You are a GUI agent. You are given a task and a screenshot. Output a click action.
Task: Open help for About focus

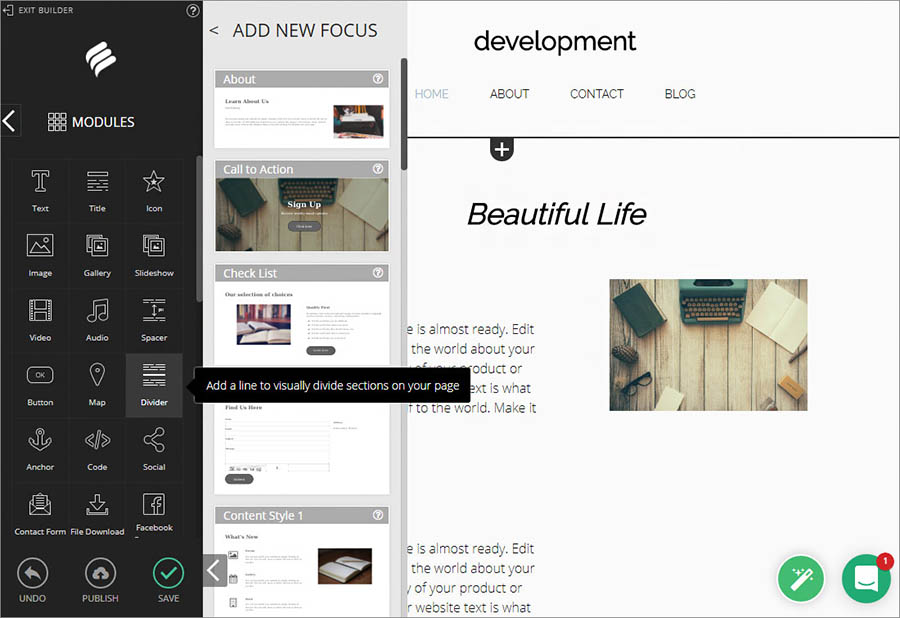click(378, 79)
